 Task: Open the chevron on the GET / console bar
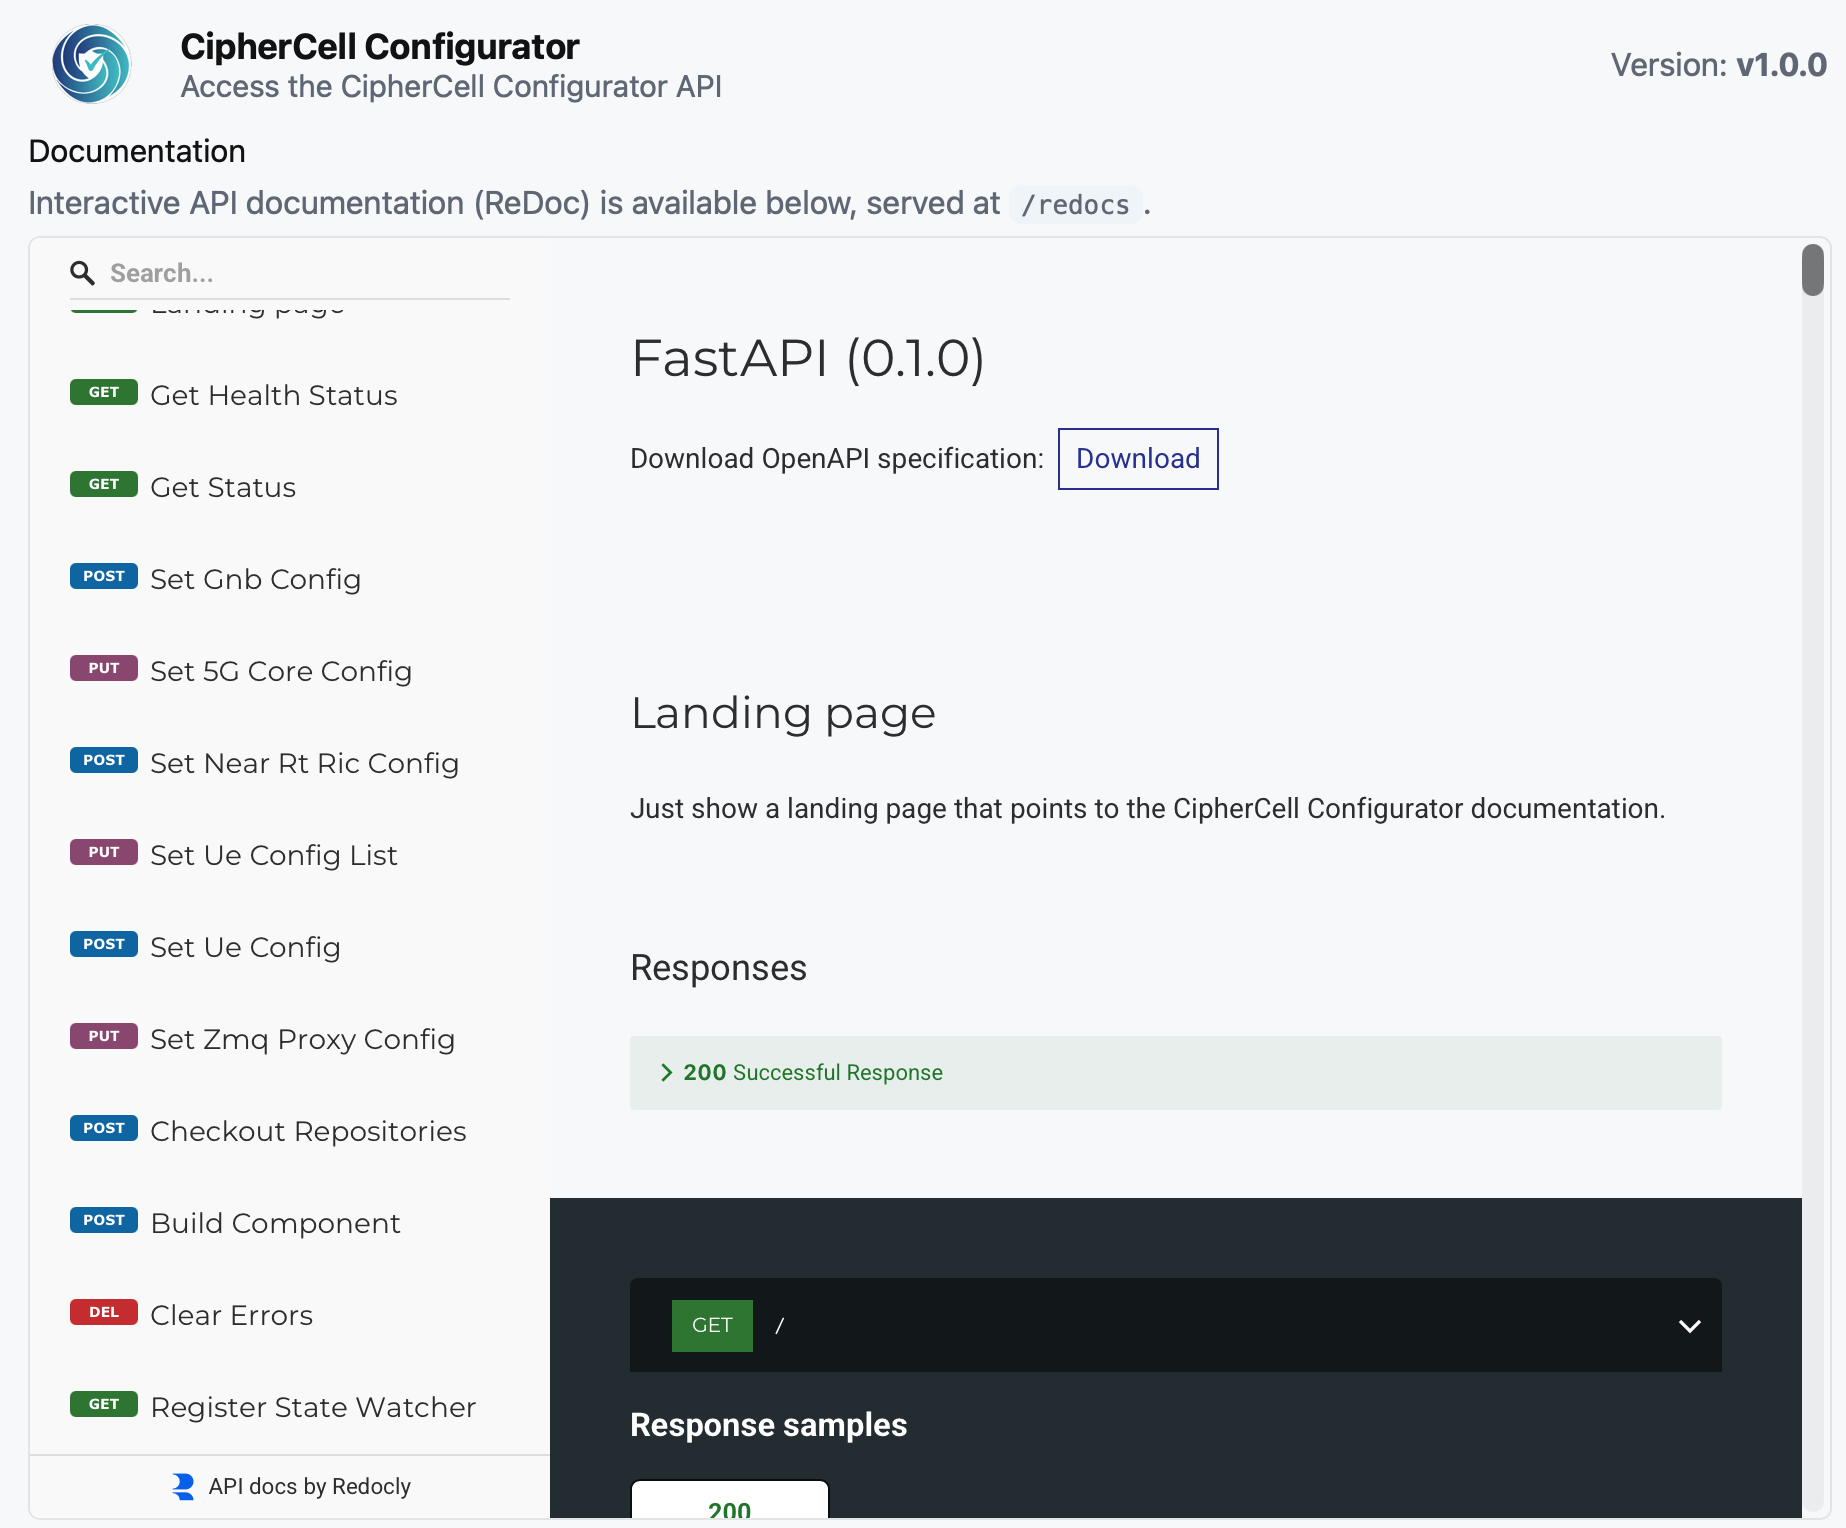(1690, 1326)
